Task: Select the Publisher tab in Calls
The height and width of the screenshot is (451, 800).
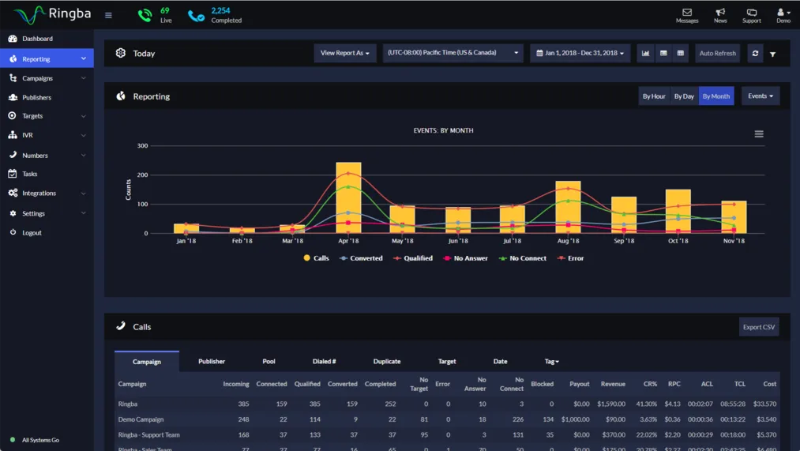Action: click(x=211, y=361)
